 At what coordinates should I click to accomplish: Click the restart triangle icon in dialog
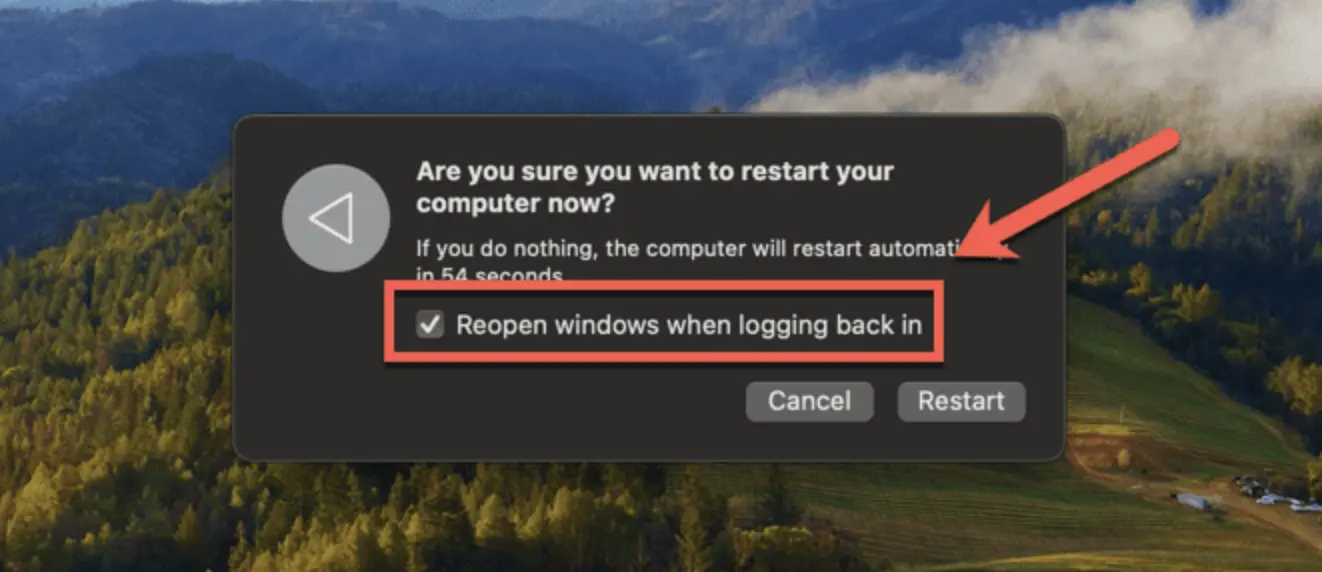click(x=335, y=218)
